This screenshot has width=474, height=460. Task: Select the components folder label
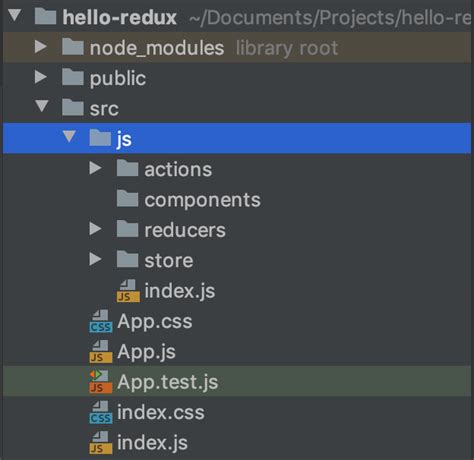tap(202, 200)
